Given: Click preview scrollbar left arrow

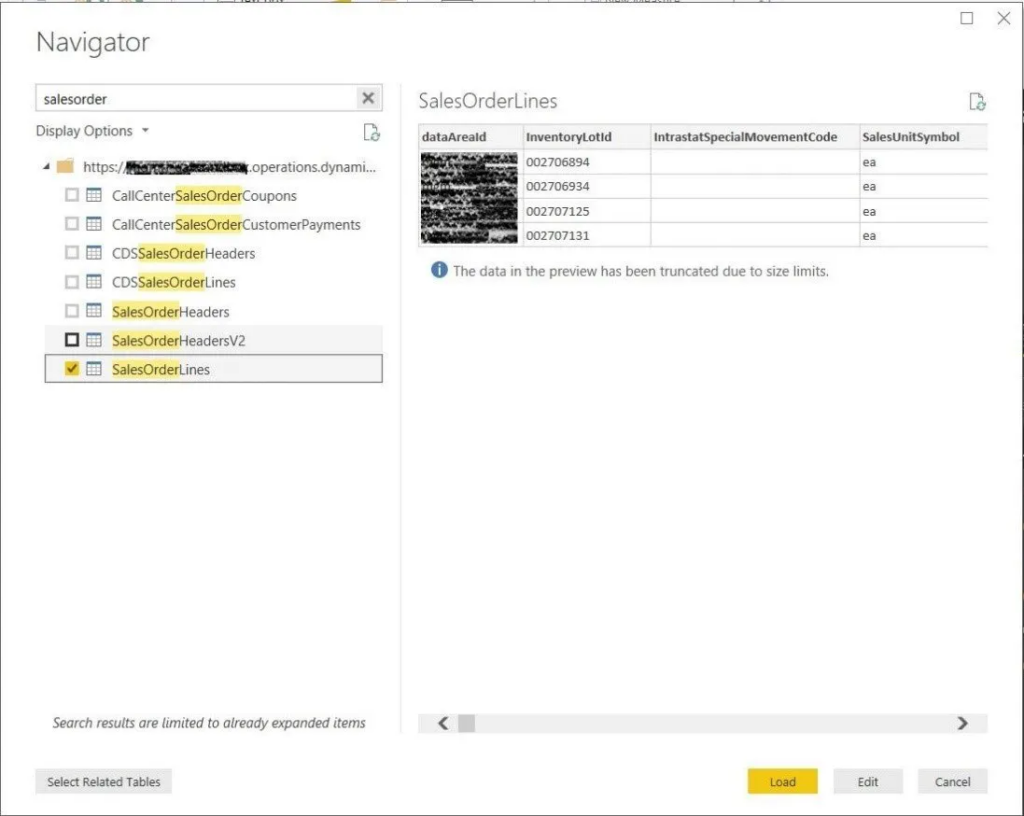Looking at the screenshot, I should [443, 723].
